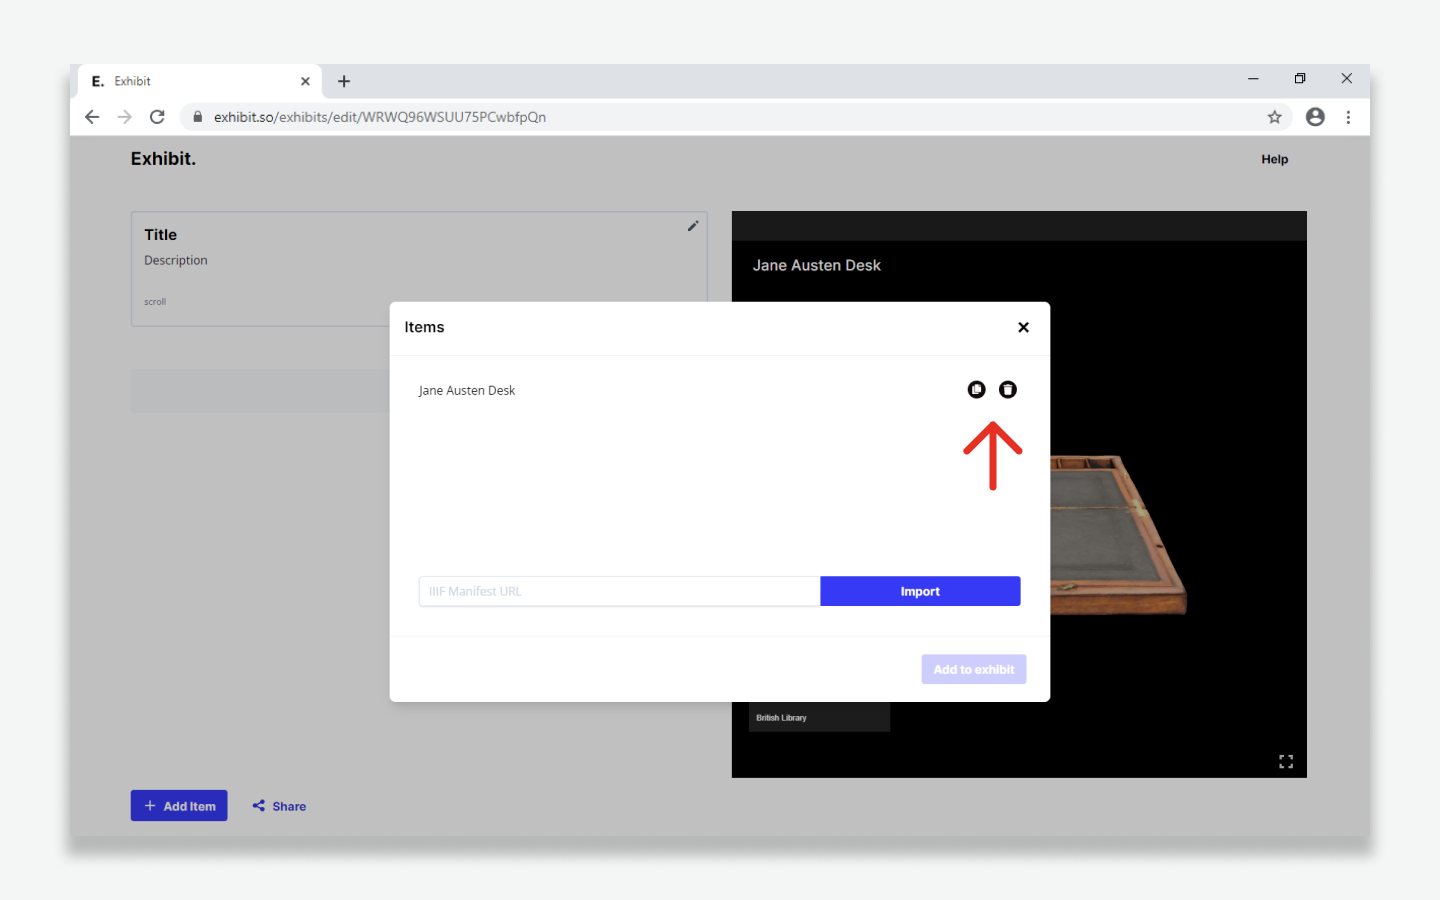The width and height of the screenshot is (1440, 900).
Task: Go back to the previous page
Action: point(92,117)
